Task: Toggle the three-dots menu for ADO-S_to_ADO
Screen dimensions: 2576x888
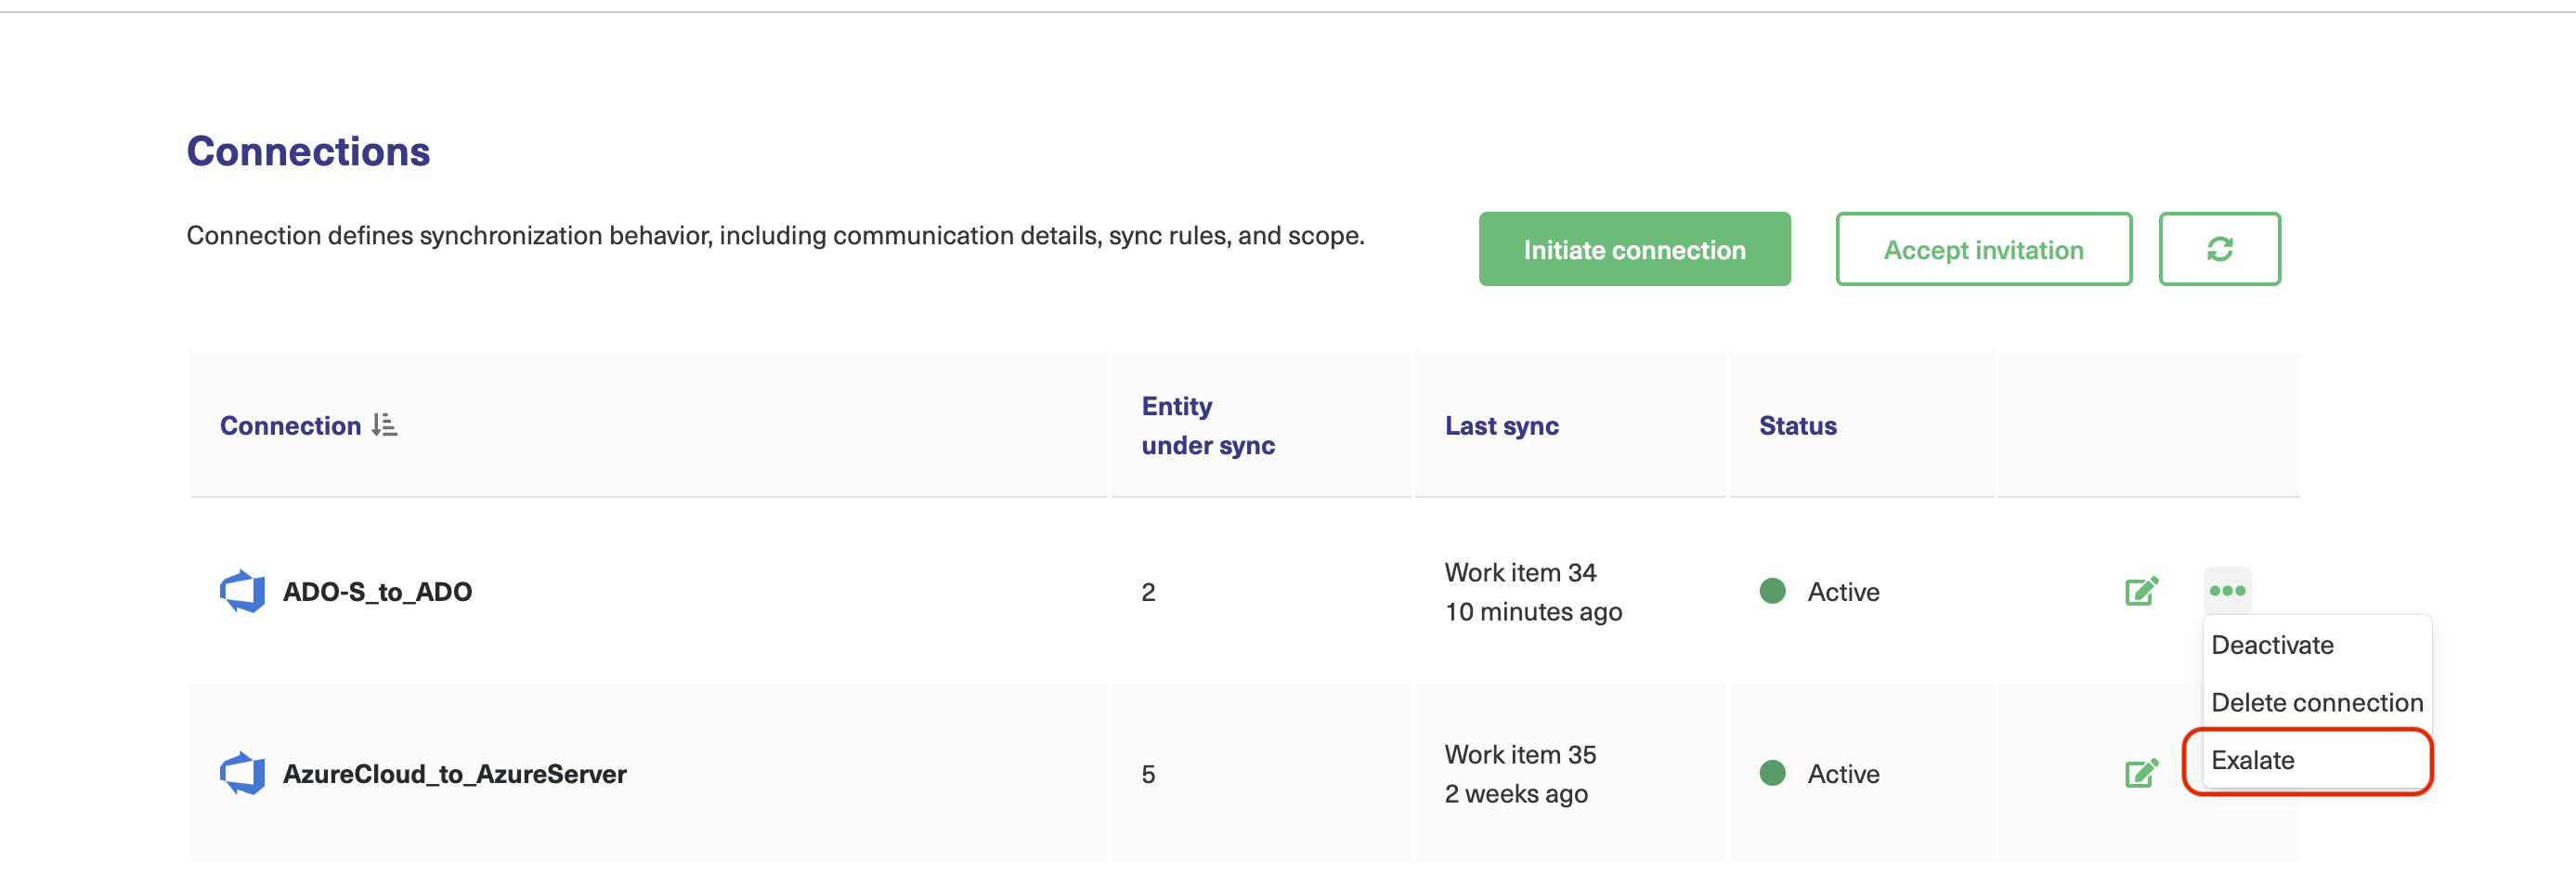Action: click(2227, 591)
